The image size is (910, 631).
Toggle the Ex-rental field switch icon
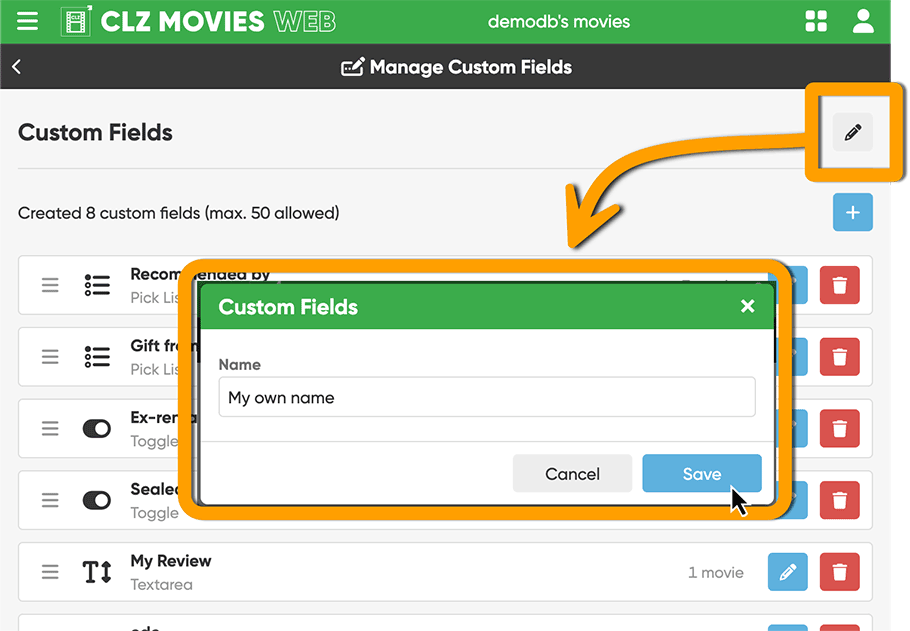tap(97, 429)
